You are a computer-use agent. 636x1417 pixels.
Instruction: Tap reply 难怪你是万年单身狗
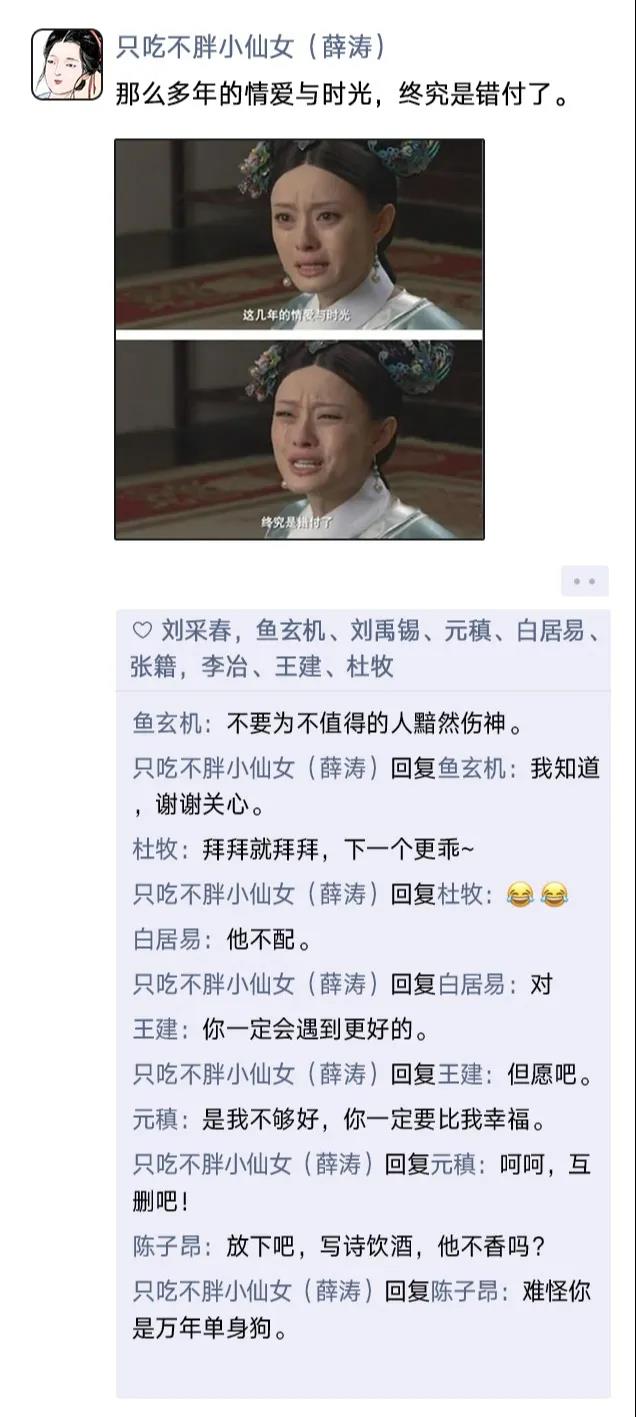[362, 1311]
